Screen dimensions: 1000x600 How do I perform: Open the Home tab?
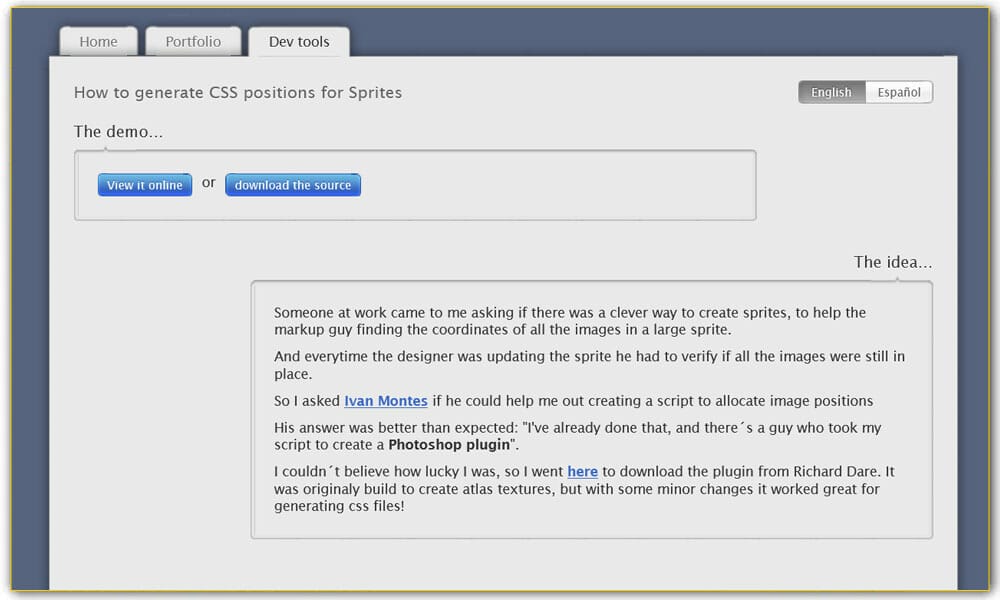(x=98, y=42)
